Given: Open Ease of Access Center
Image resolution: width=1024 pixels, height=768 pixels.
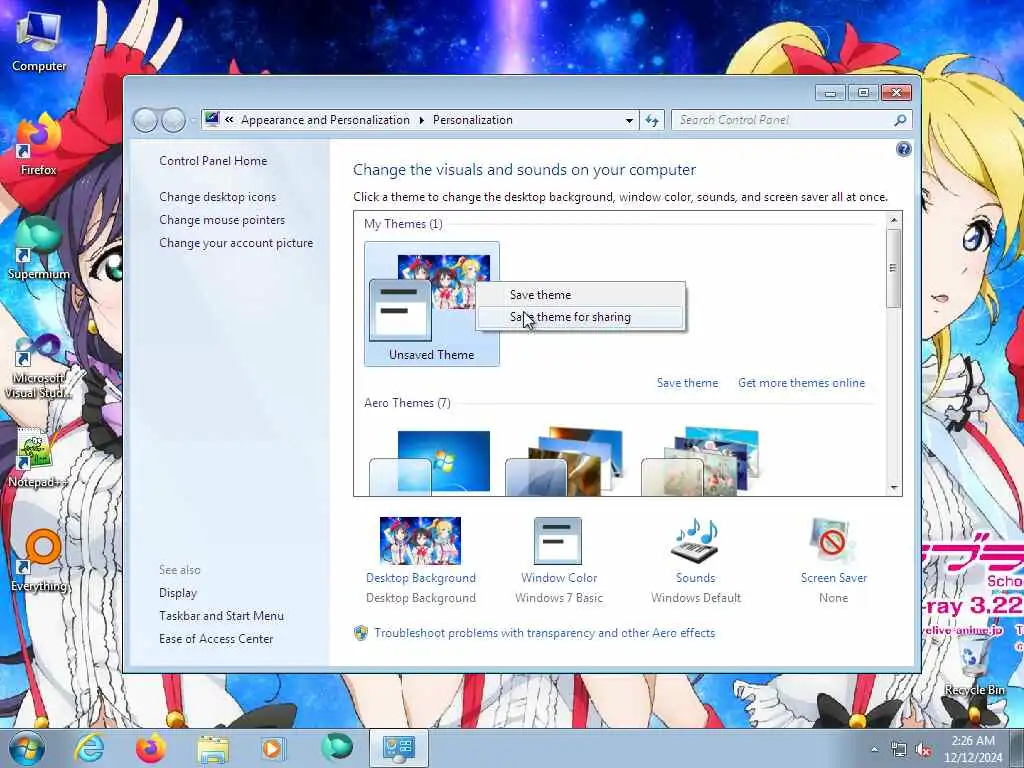Looking at the screenshot, I should coord(216,638).
